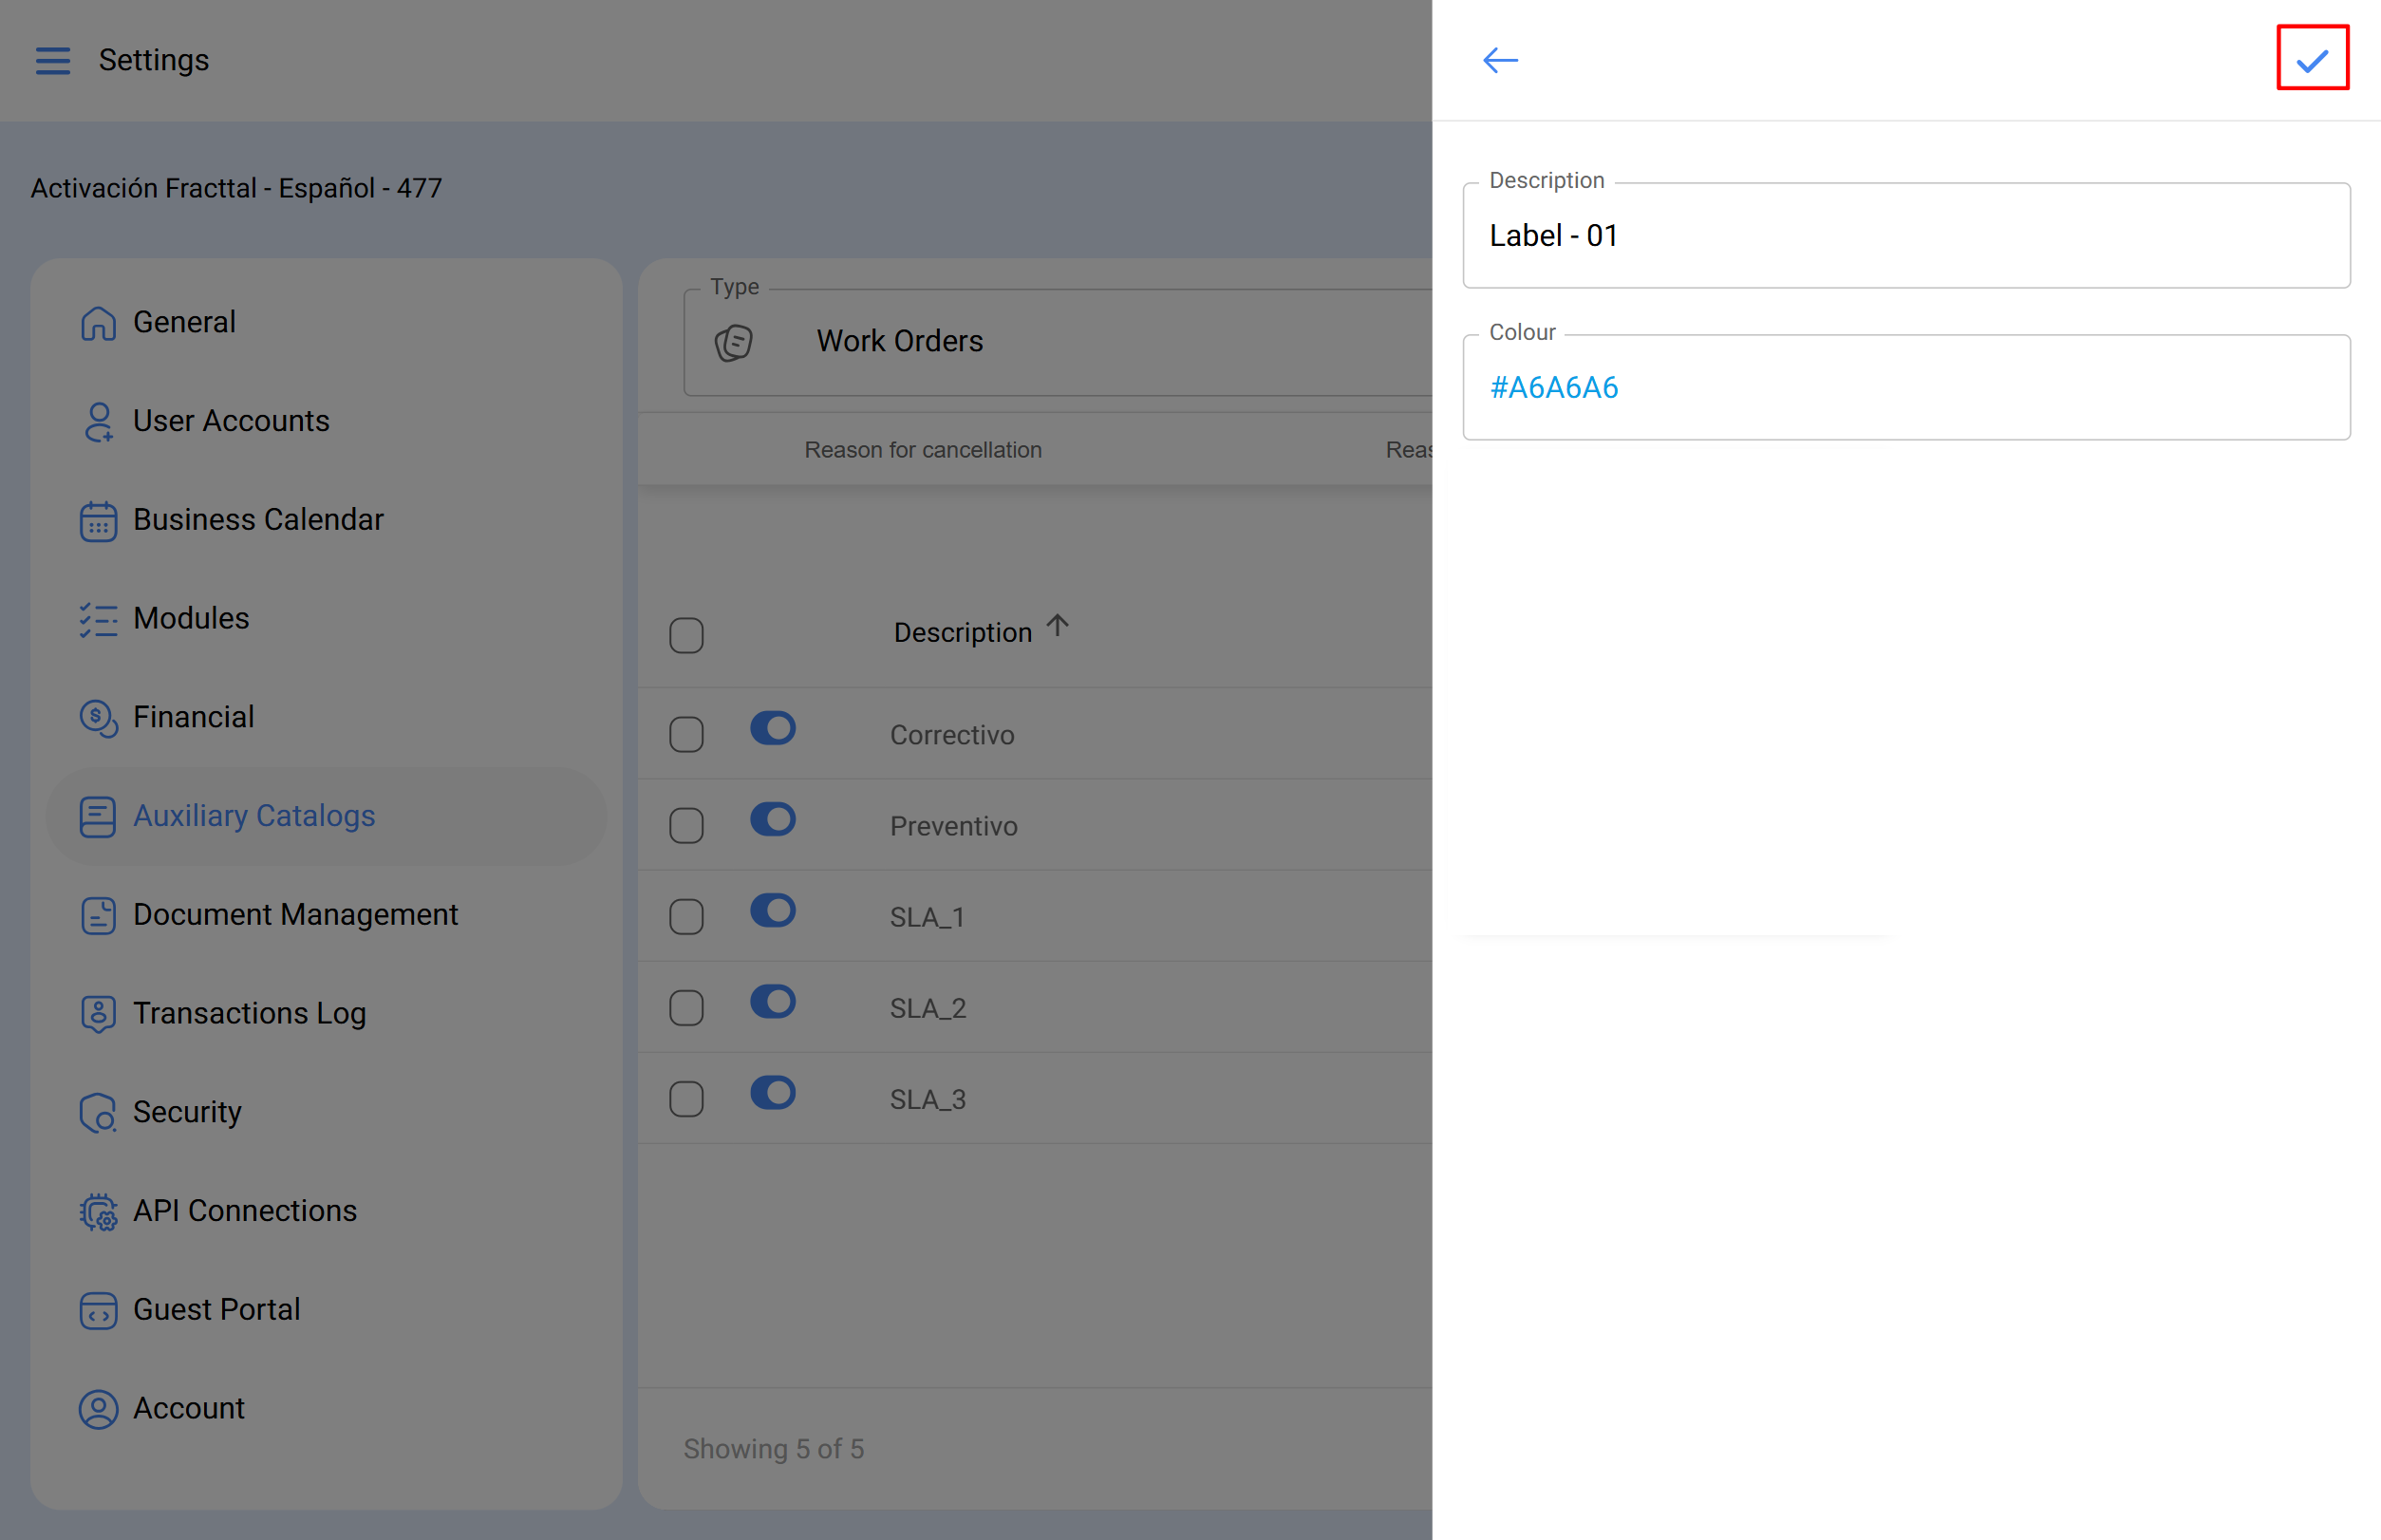Click the Security shield icon
2381x1540 pixels.
click(98, 1113)
